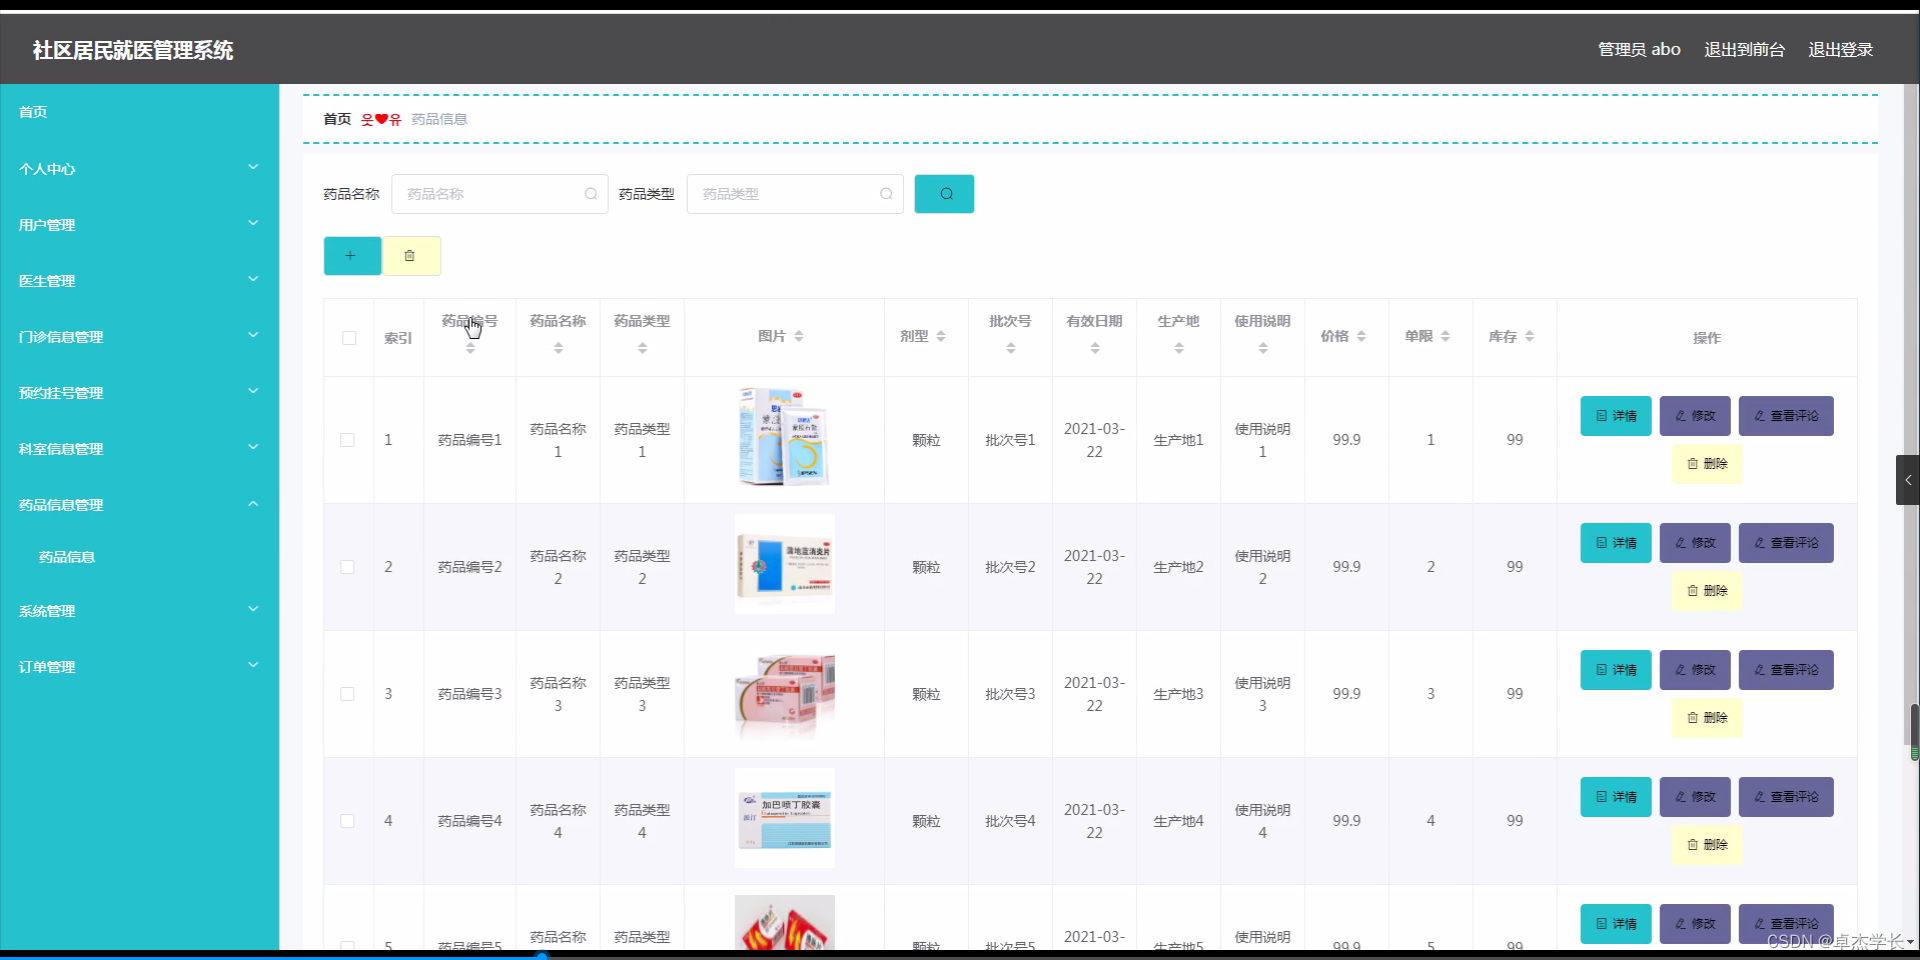The height and width of the screenshot is (960, 1920).
Task: Check the checkbox on row 4
Action: (x=347, y=820)
